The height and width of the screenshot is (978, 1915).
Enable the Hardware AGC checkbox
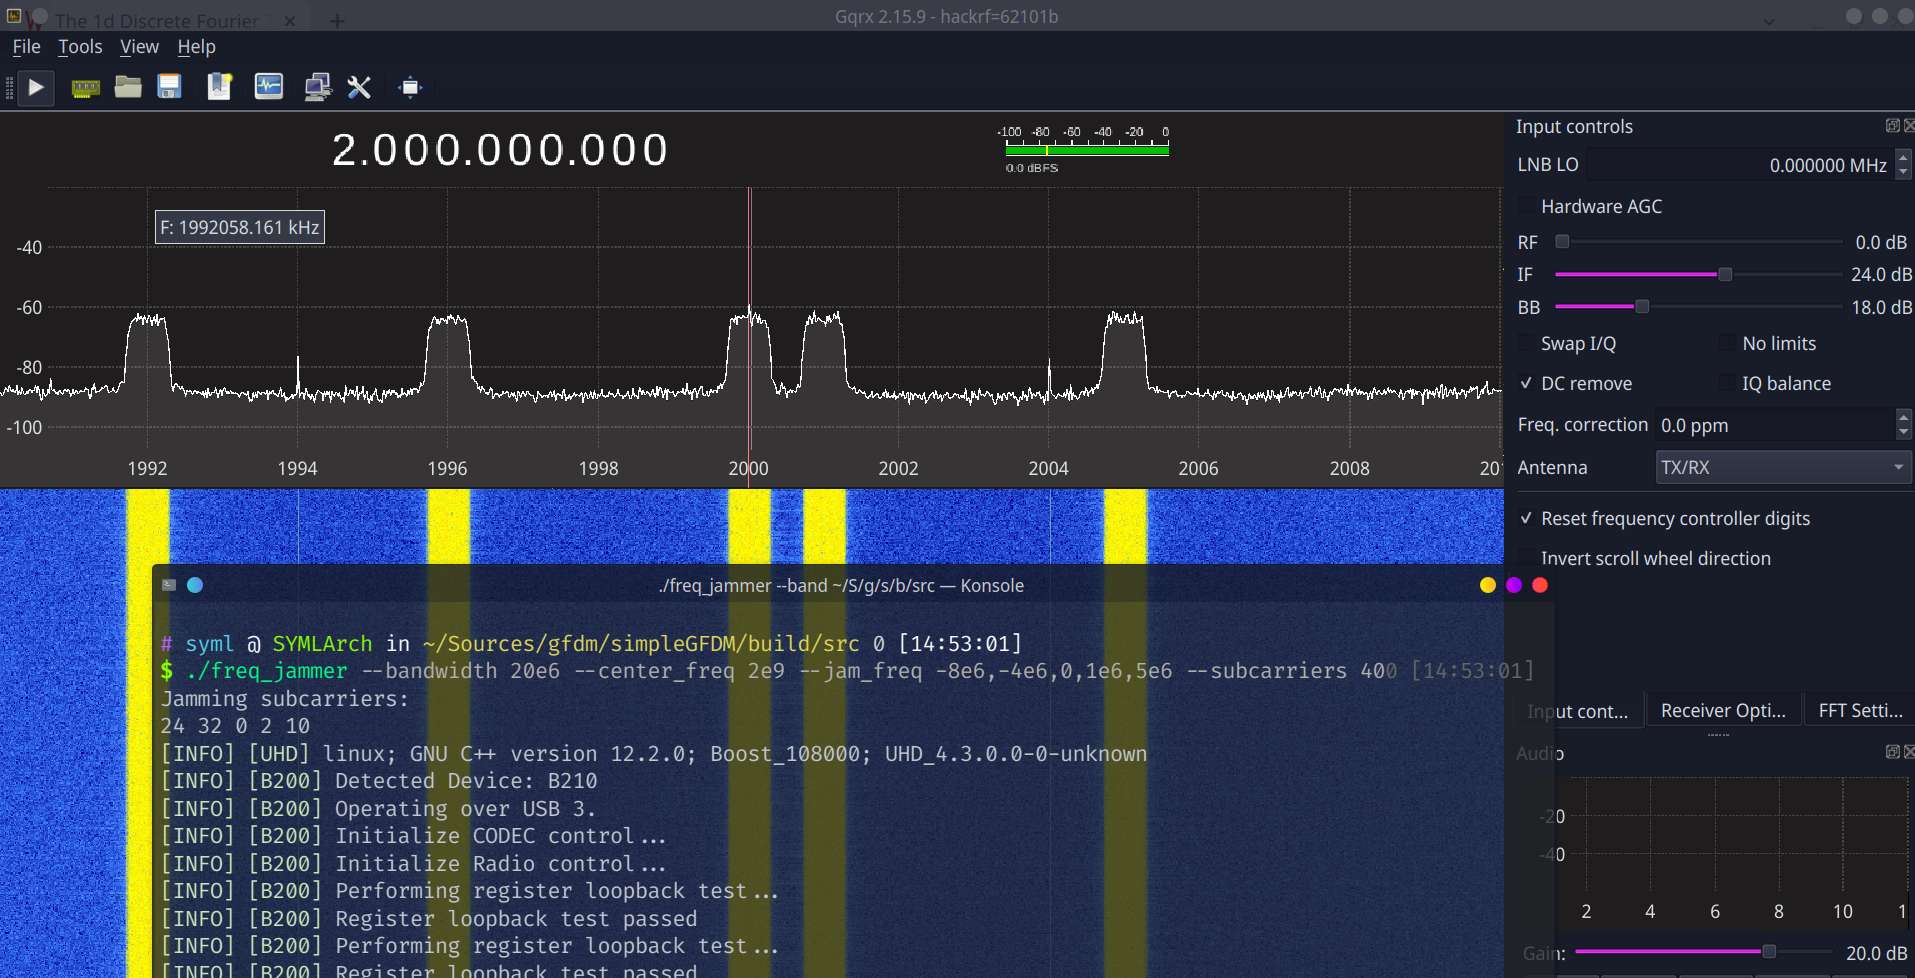tap(1527, 206)
